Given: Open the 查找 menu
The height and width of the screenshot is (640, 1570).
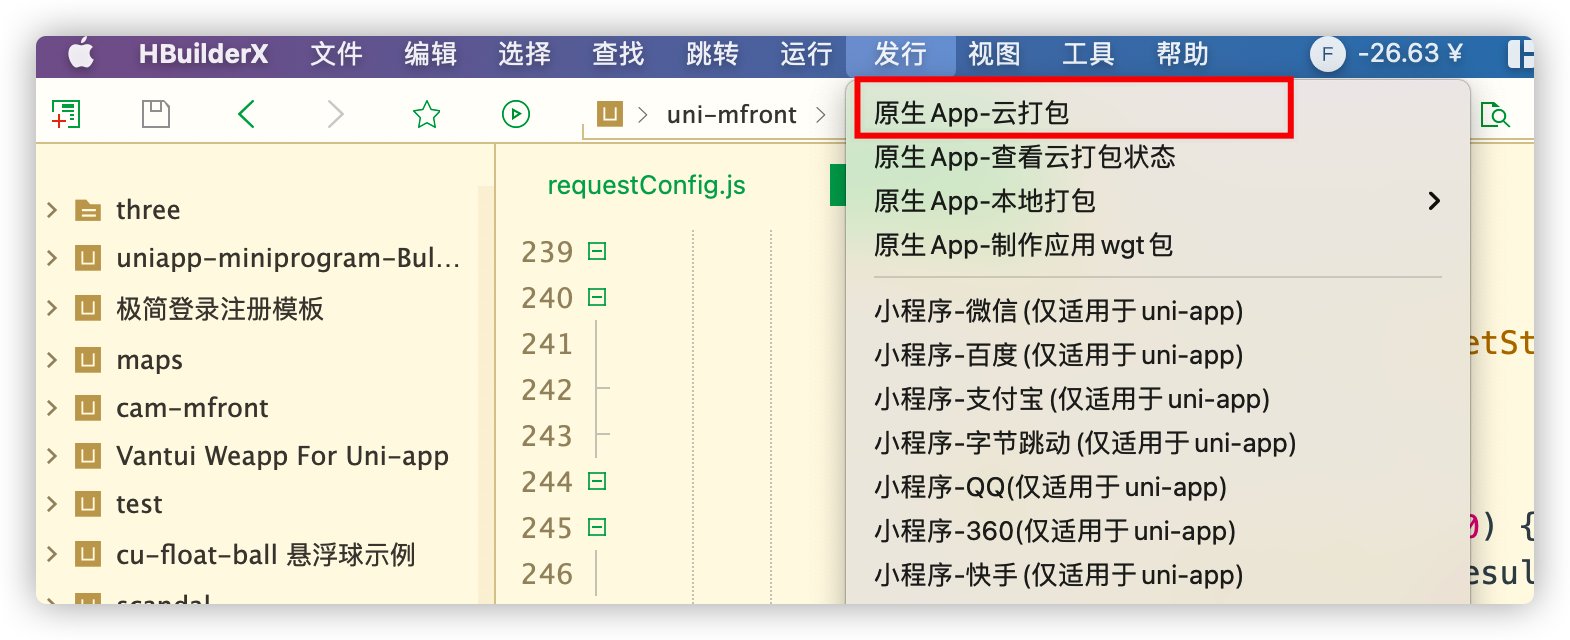Looking at the screenshot, I should 618,54.
